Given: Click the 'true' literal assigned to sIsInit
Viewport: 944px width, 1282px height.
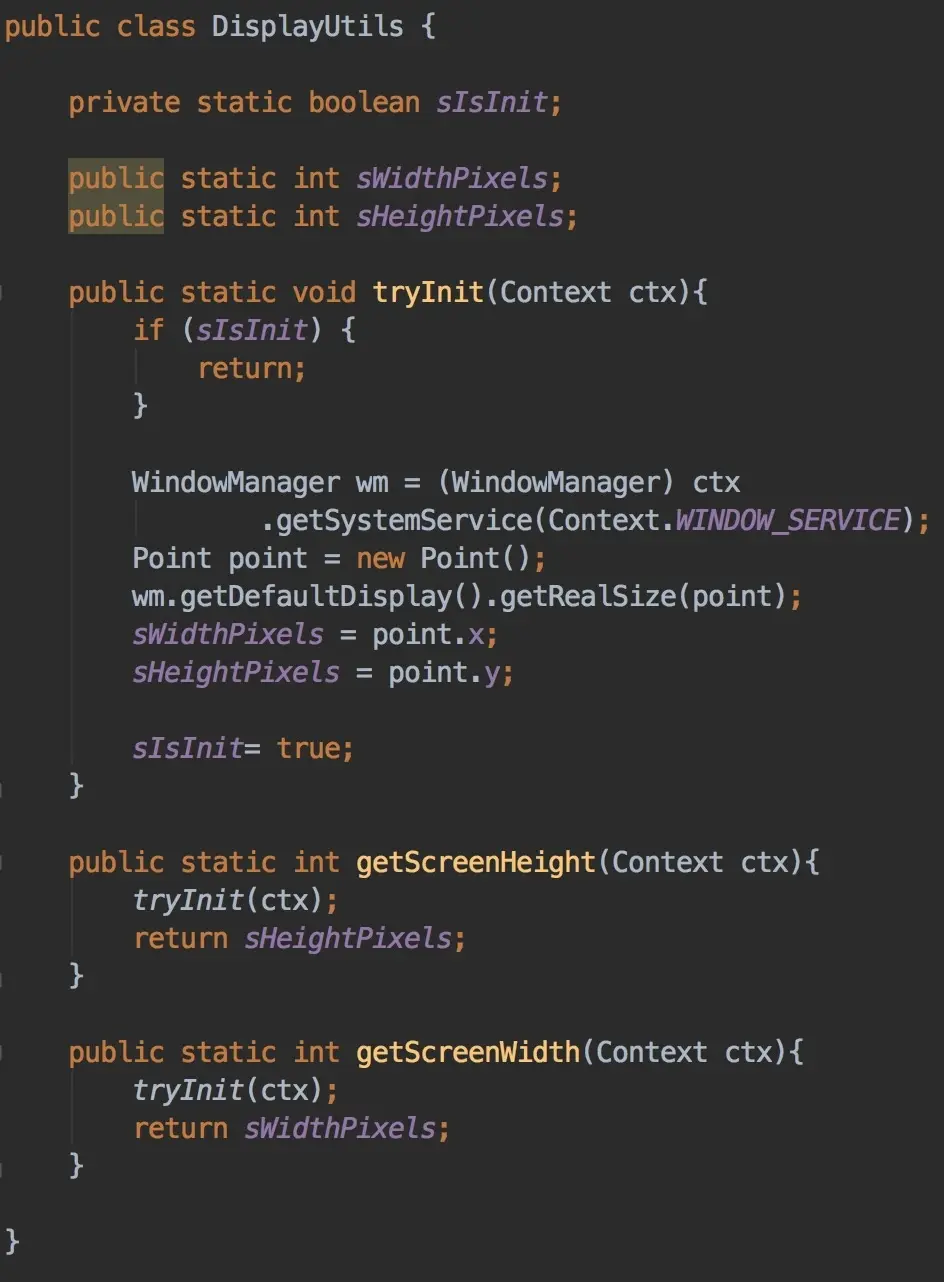Looking at the screenshot, I should point(308,748).
